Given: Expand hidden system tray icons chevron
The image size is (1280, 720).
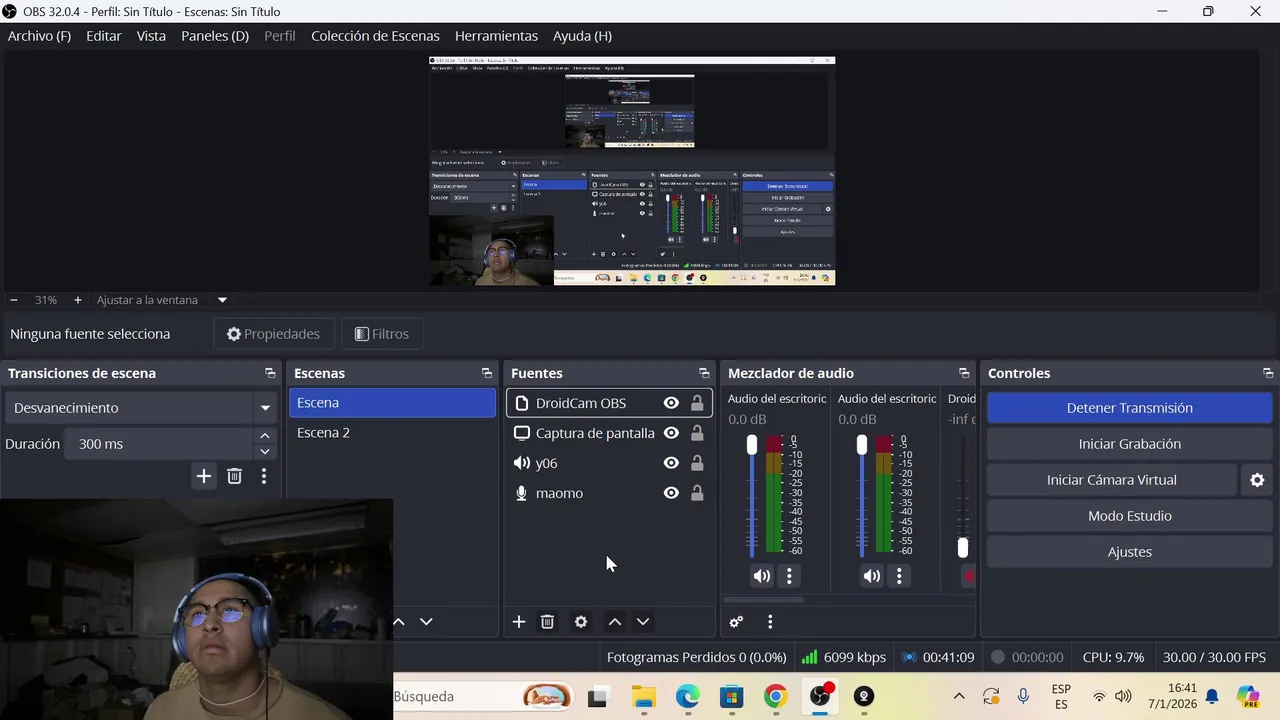Looking at the screenshot, I should coord(959,697).
